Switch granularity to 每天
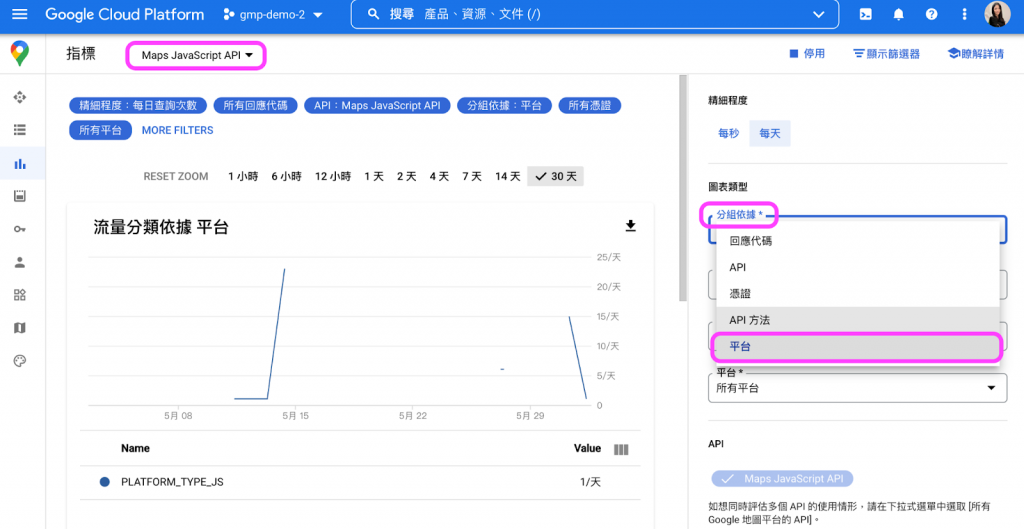 point(770,133)
